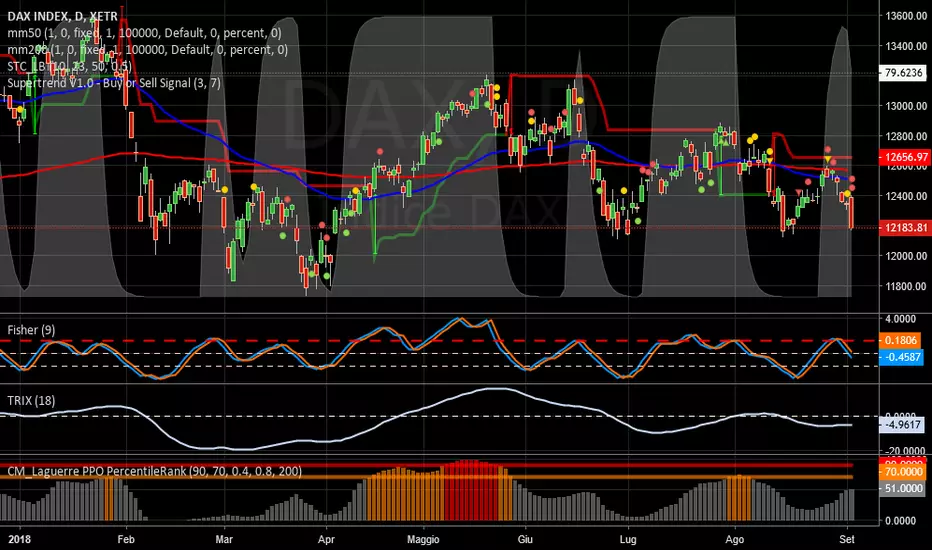Screen dimensions: 932x550
Task: Click the 11800.00 price axis value
Action: (x=906, y=287)
